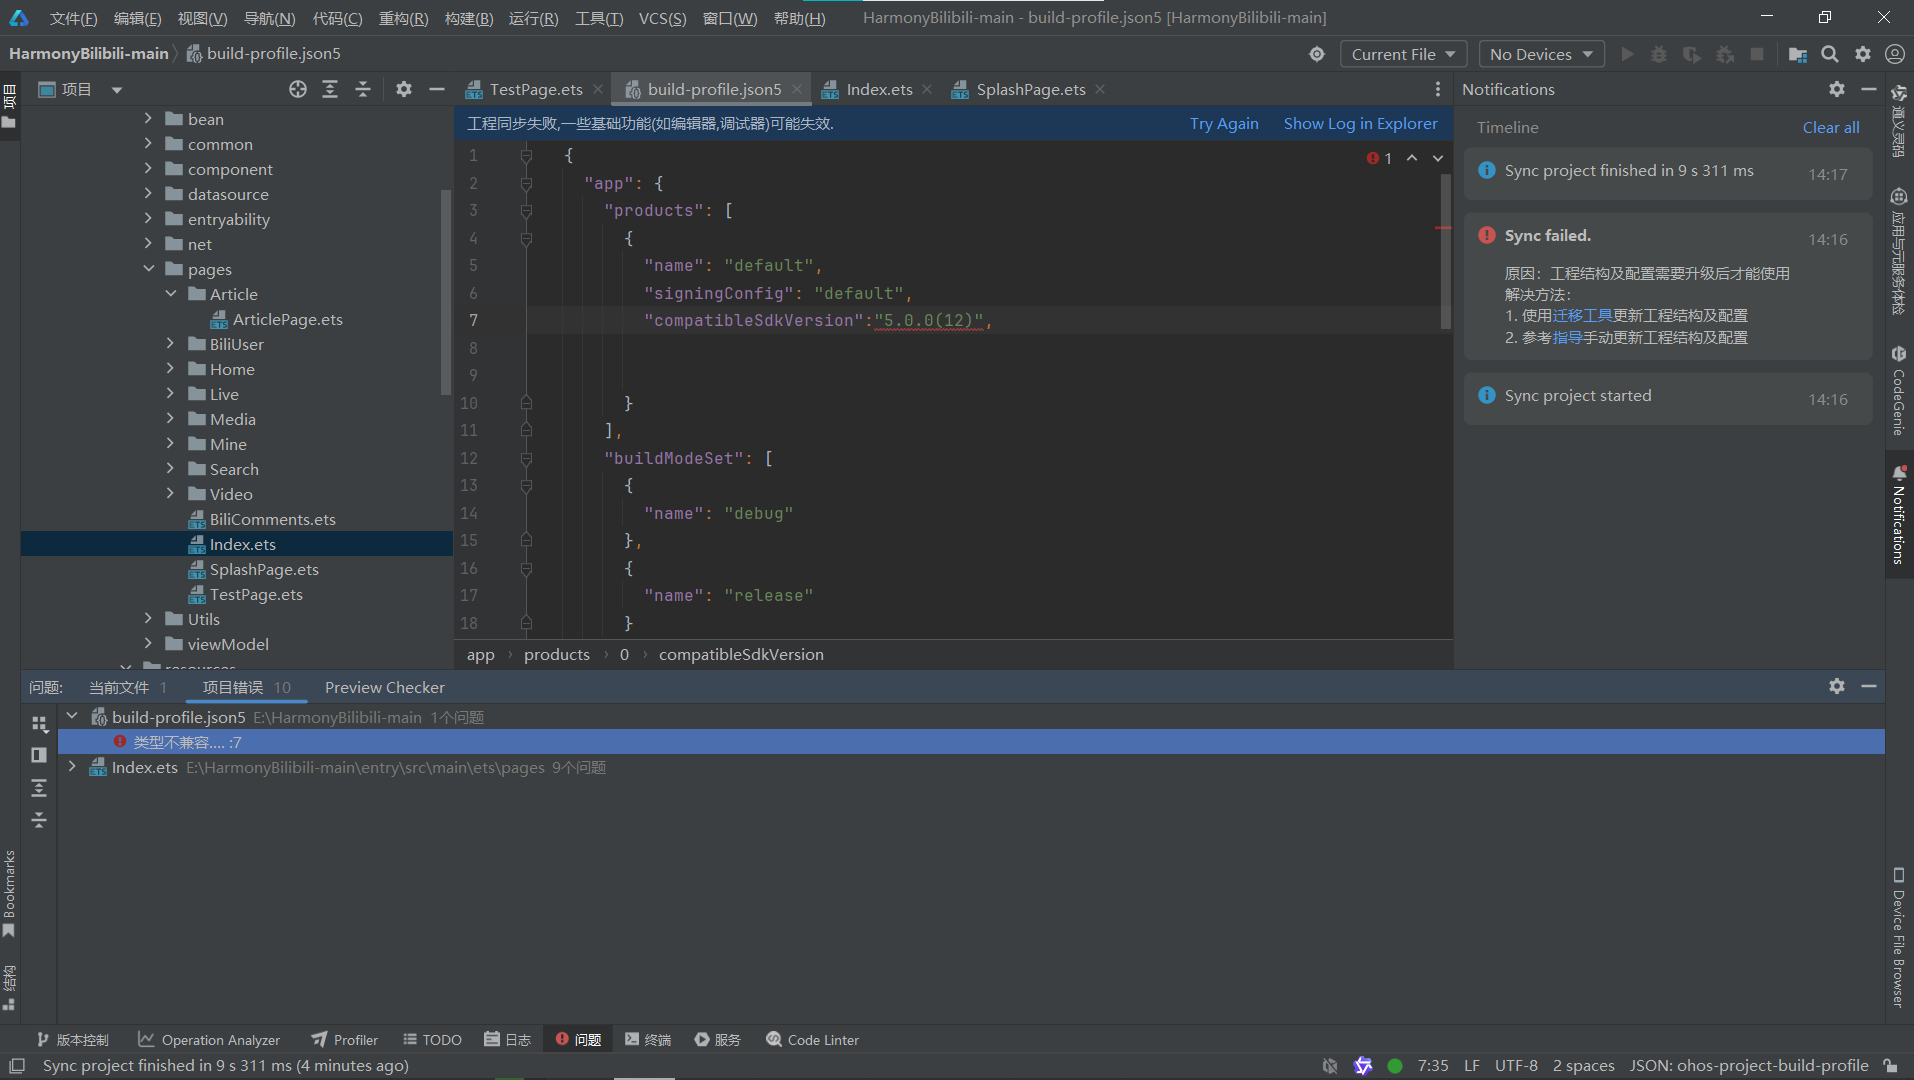
Task: Click the 指导 guide link
Action: coord(1567,337)
